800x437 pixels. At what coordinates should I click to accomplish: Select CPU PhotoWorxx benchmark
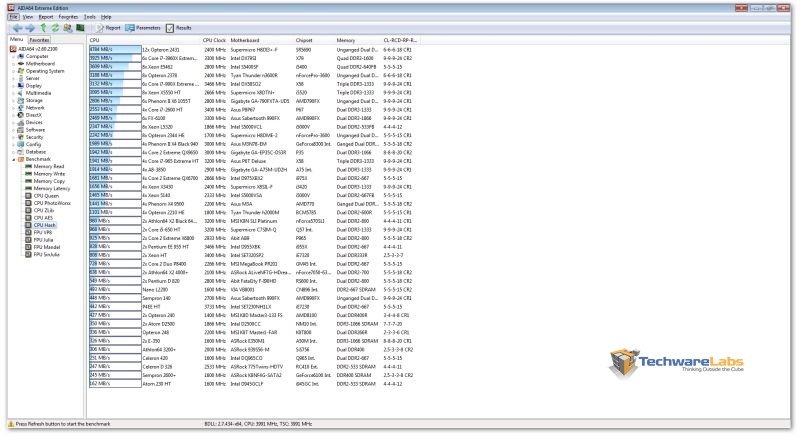[x=52, y=203]
